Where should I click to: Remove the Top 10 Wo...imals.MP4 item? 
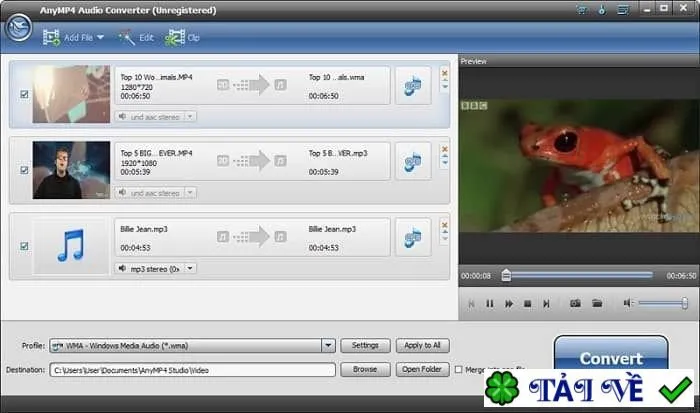tap(445, 72)
